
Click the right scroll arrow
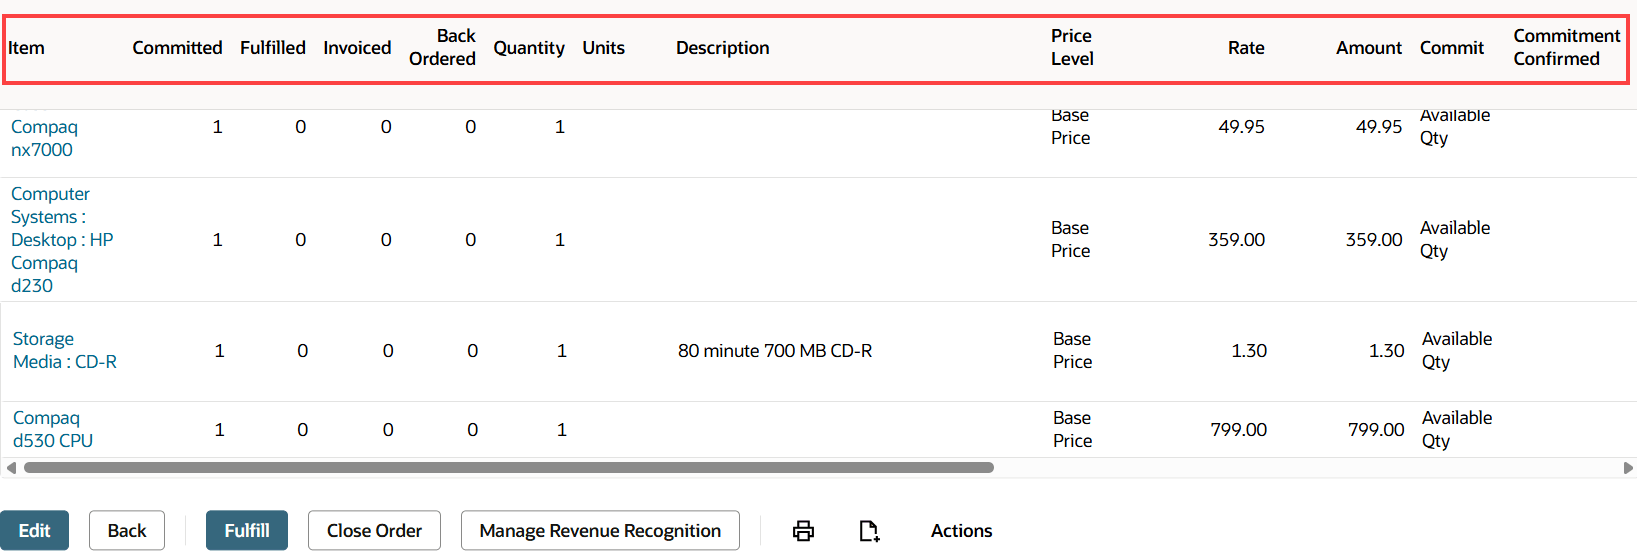[x=1628, y=467]
